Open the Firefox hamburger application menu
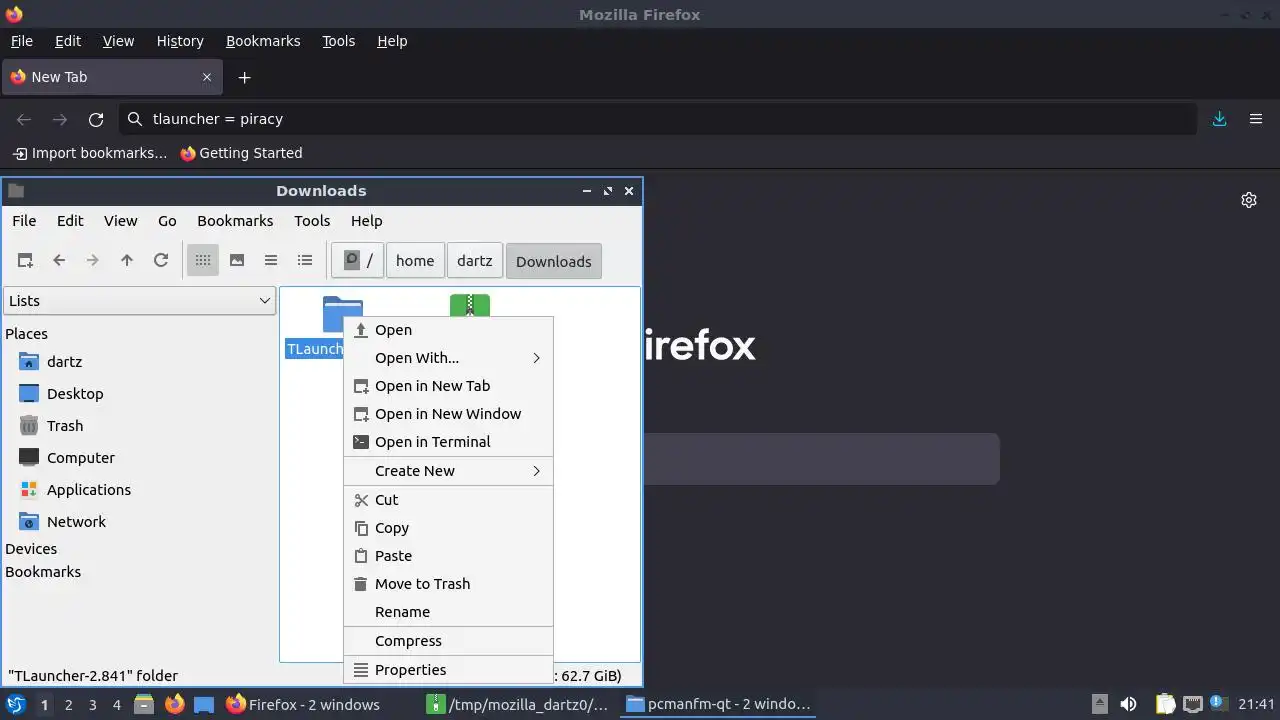 1256,119
